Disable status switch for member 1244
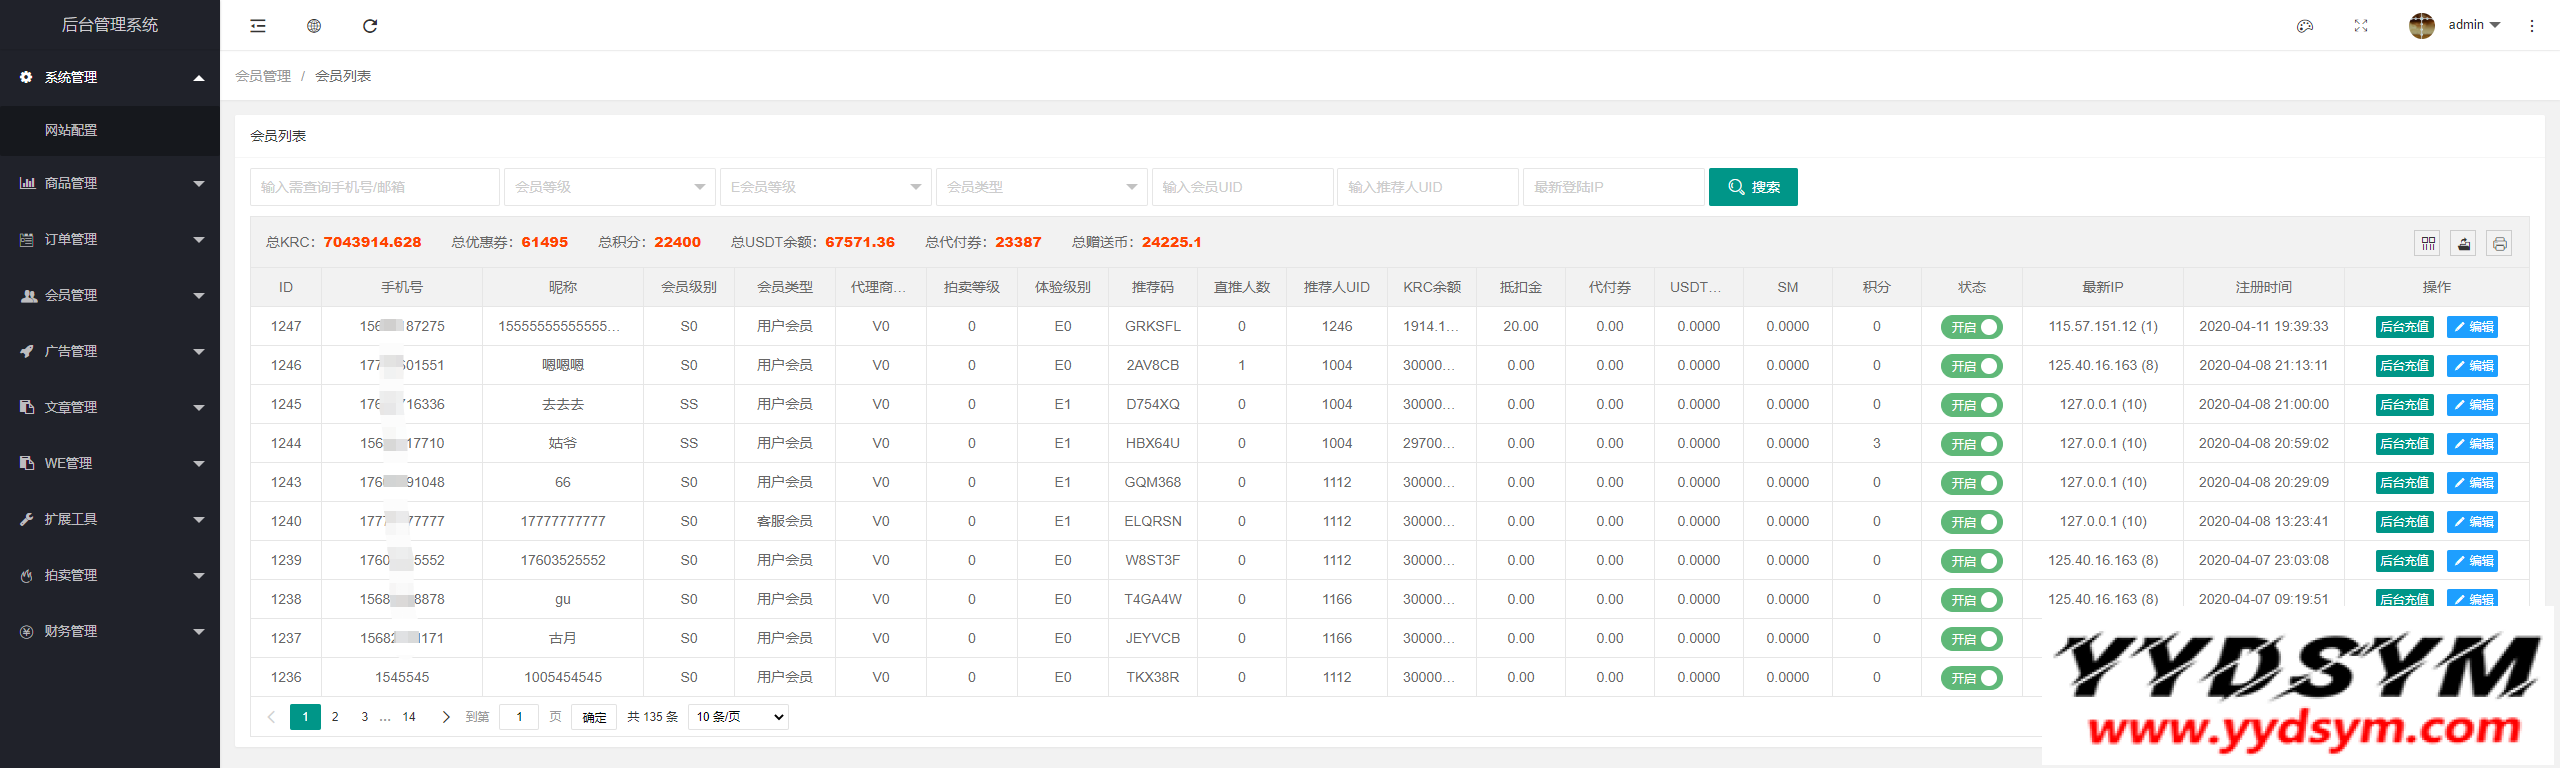This screenshot has height=768, width=2560. [x=1971, y=444]
